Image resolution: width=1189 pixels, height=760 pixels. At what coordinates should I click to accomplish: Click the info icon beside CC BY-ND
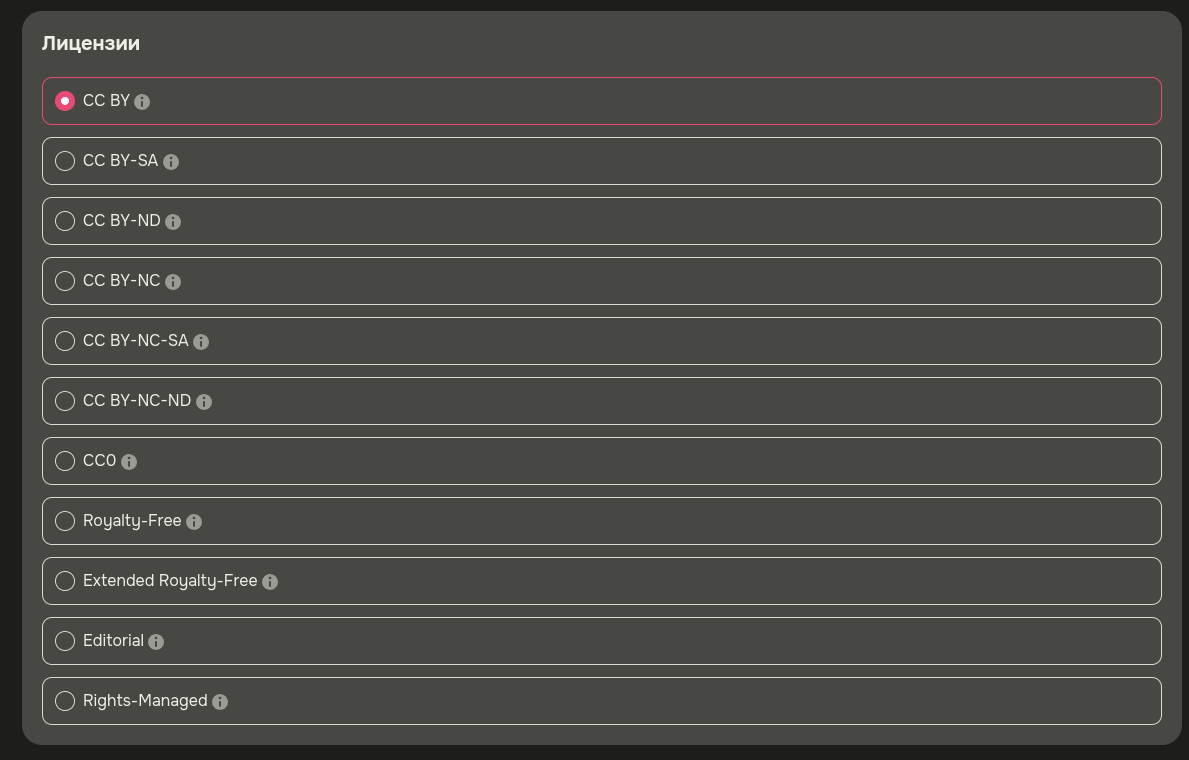[x=173, y=222]
